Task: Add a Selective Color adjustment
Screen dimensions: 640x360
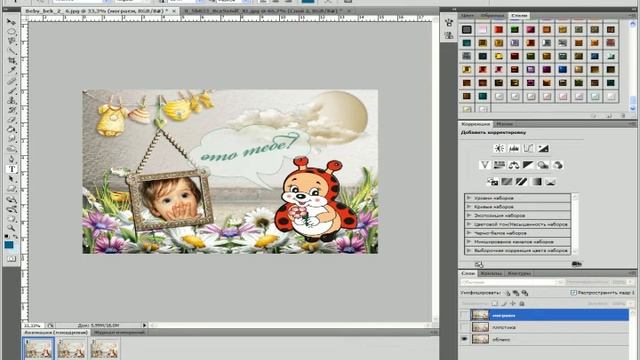Action: click(551, 182)
